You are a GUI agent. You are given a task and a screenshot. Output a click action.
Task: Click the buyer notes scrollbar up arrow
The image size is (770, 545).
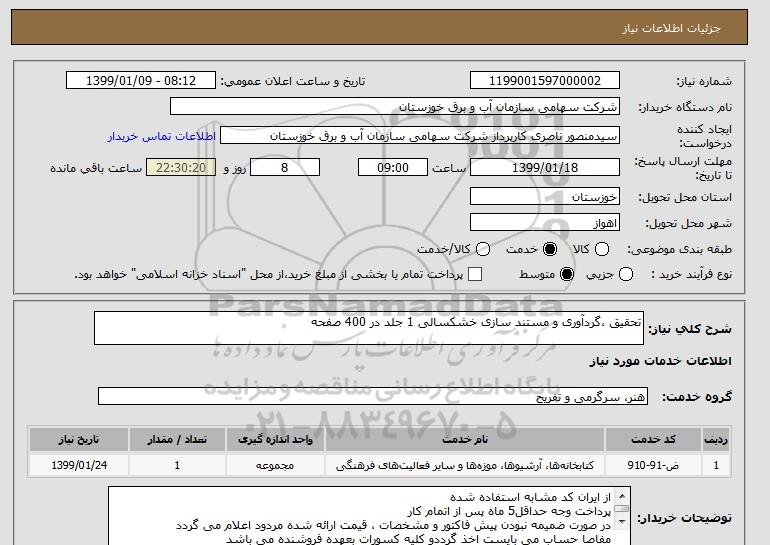coord(622,497)
